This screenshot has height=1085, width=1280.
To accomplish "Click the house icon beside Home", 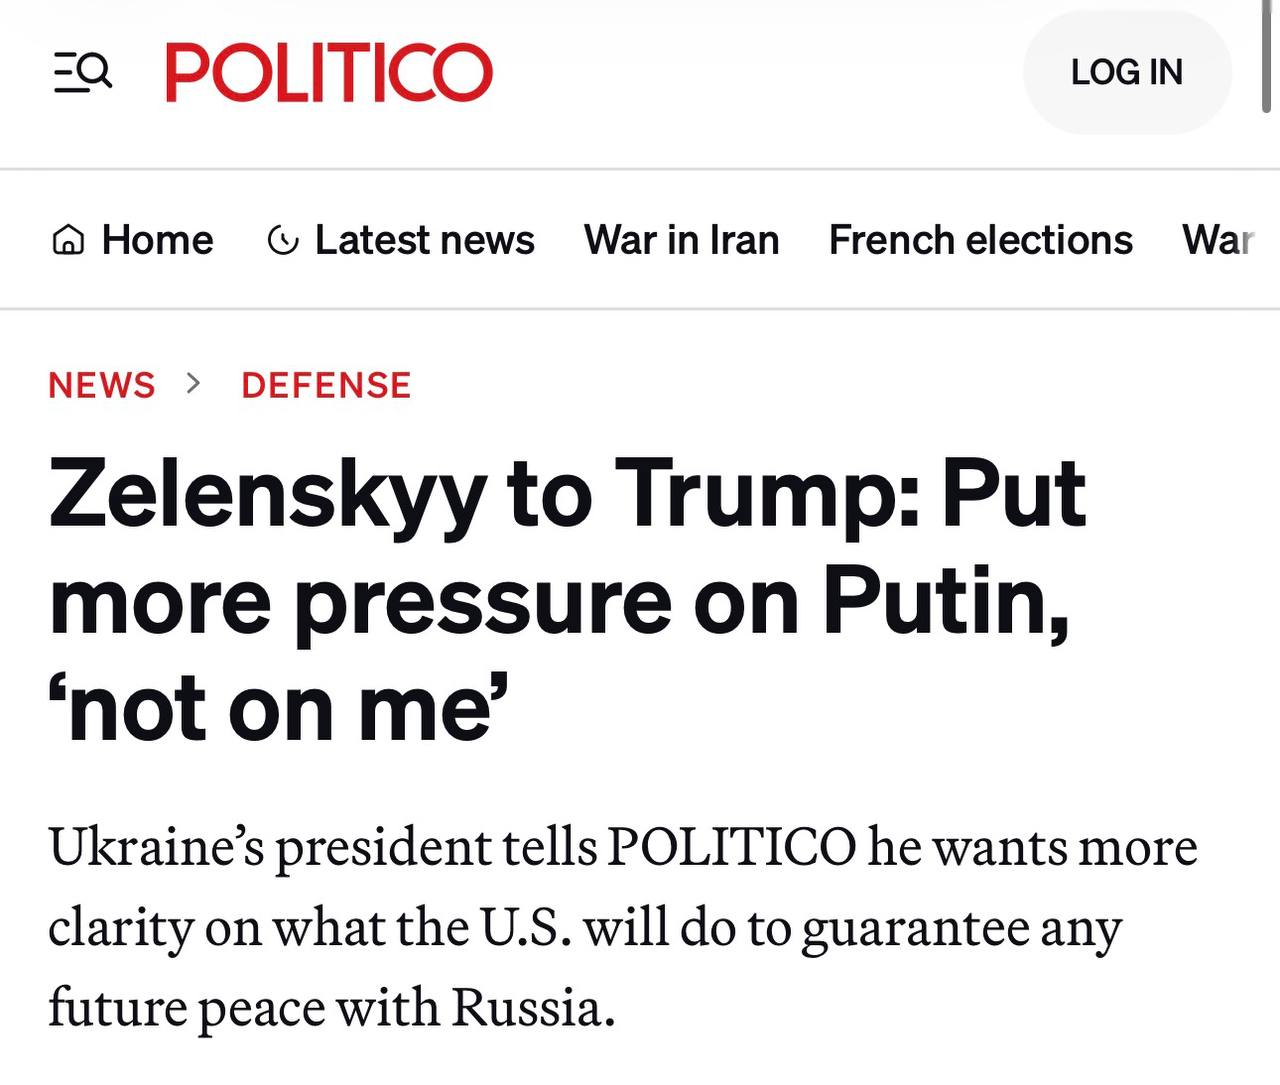I will pyautogui.click(x=68, y=241).
